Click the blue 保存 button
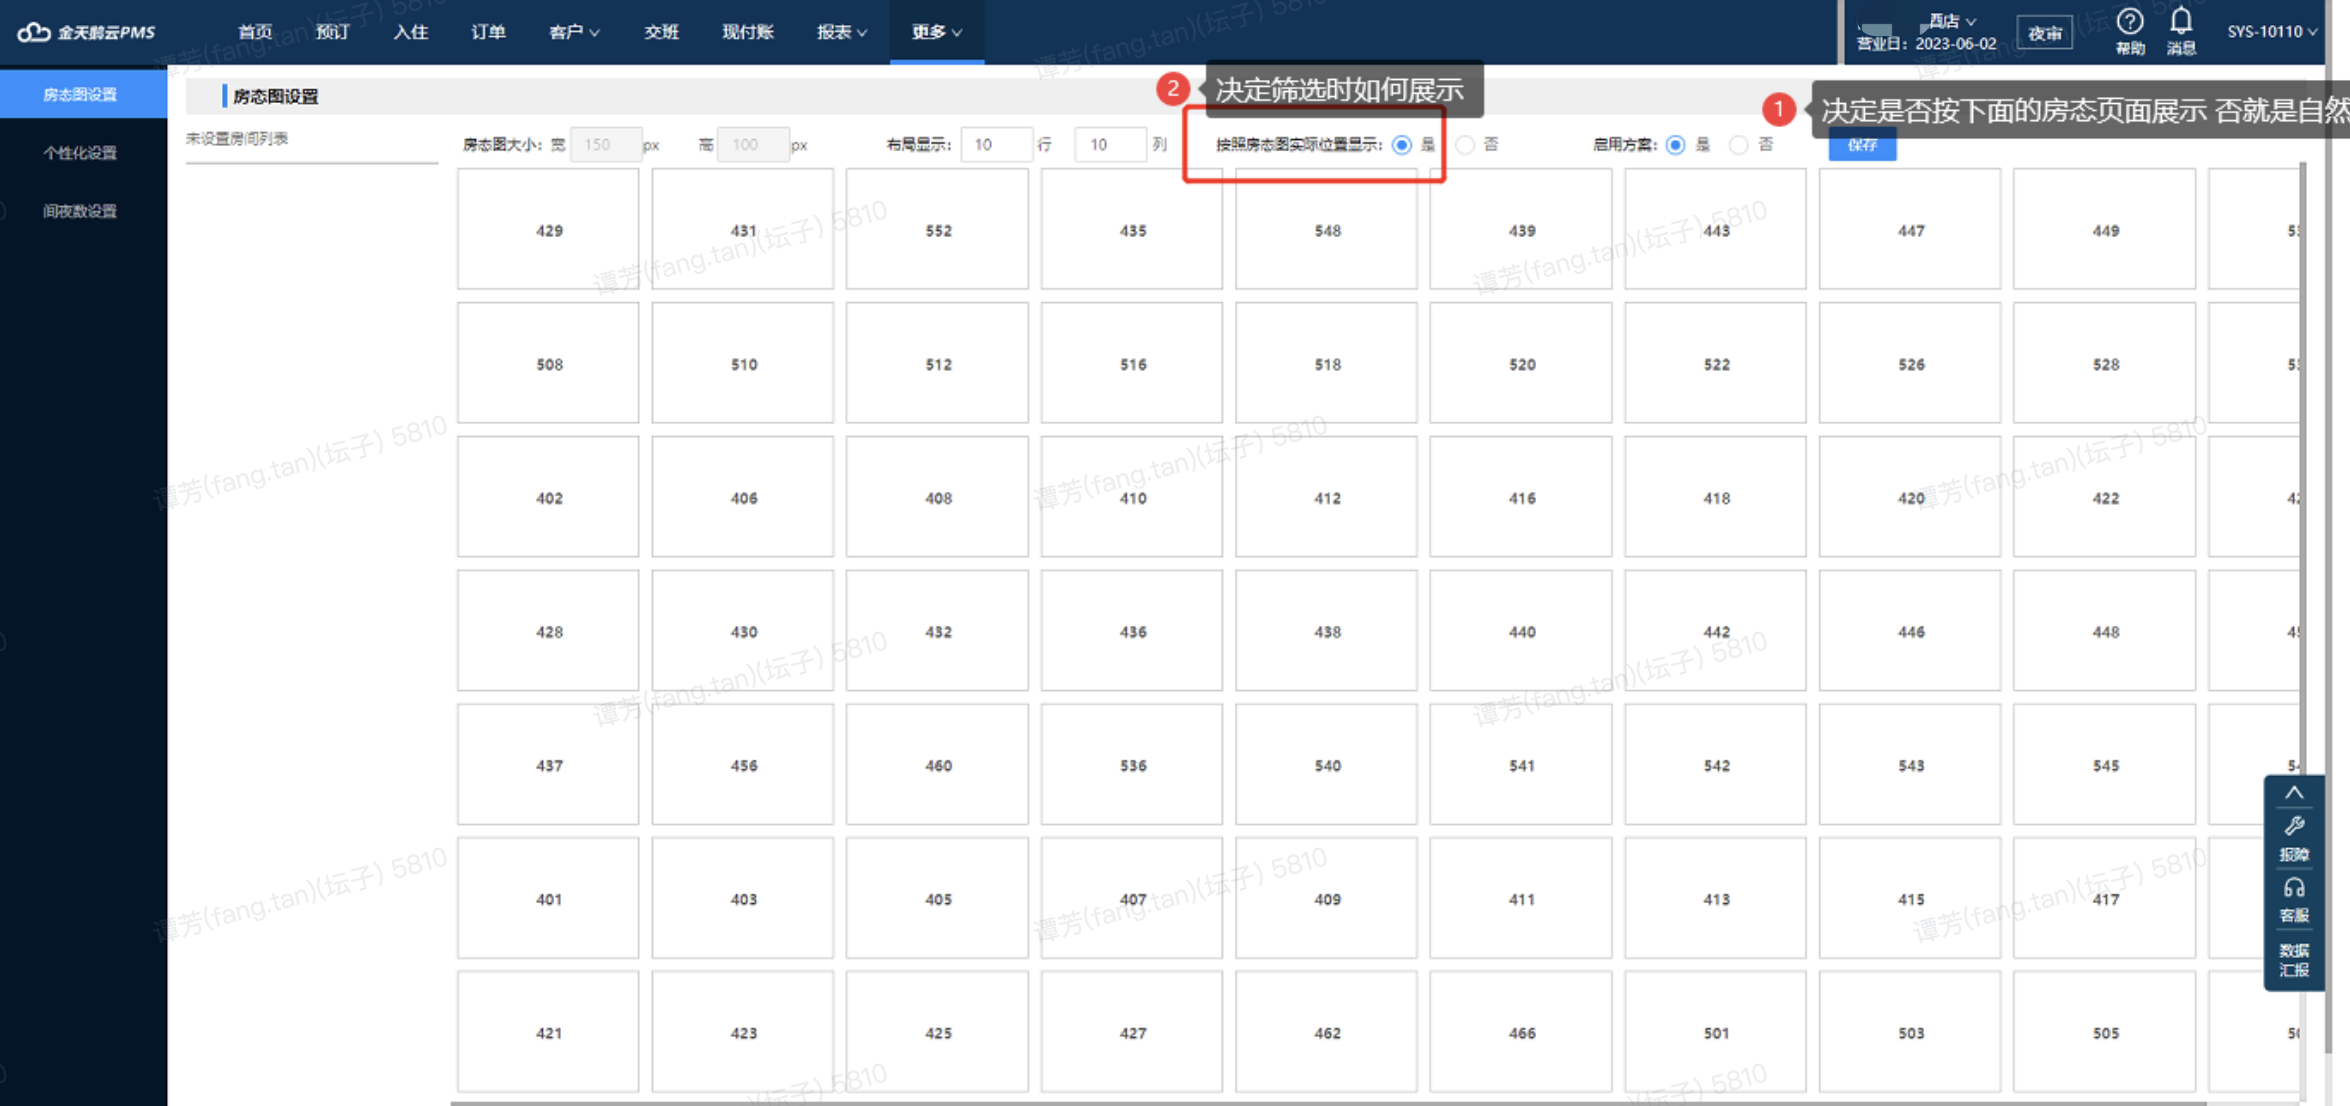 coord(1862,145)
